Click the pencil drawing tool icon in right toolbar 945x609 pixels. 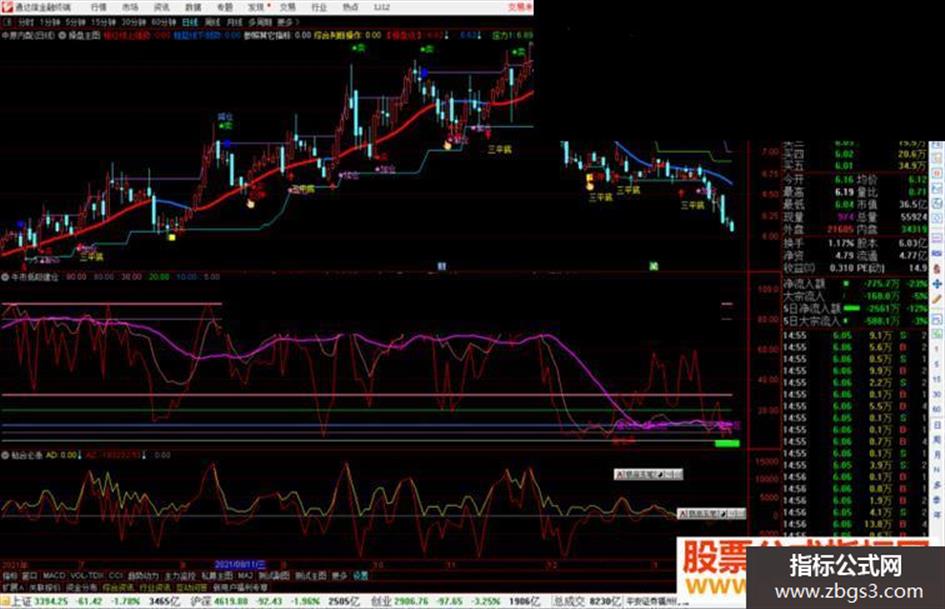(937, 299)
